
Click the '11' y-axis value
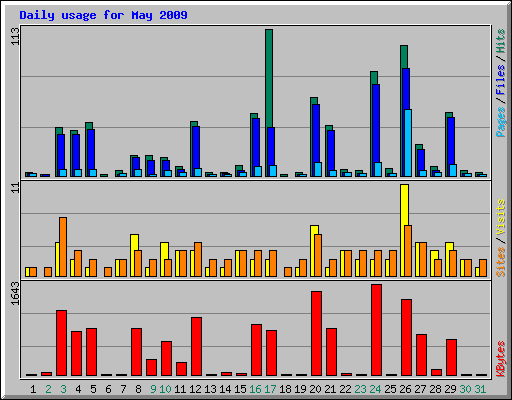pos(15,188)
